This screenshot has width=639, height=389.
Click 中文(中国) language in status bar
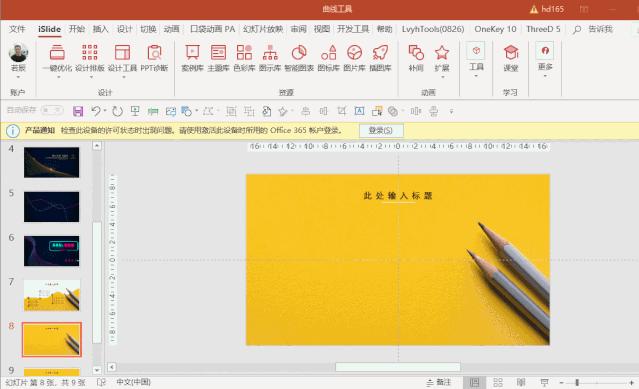click(133, 382)
